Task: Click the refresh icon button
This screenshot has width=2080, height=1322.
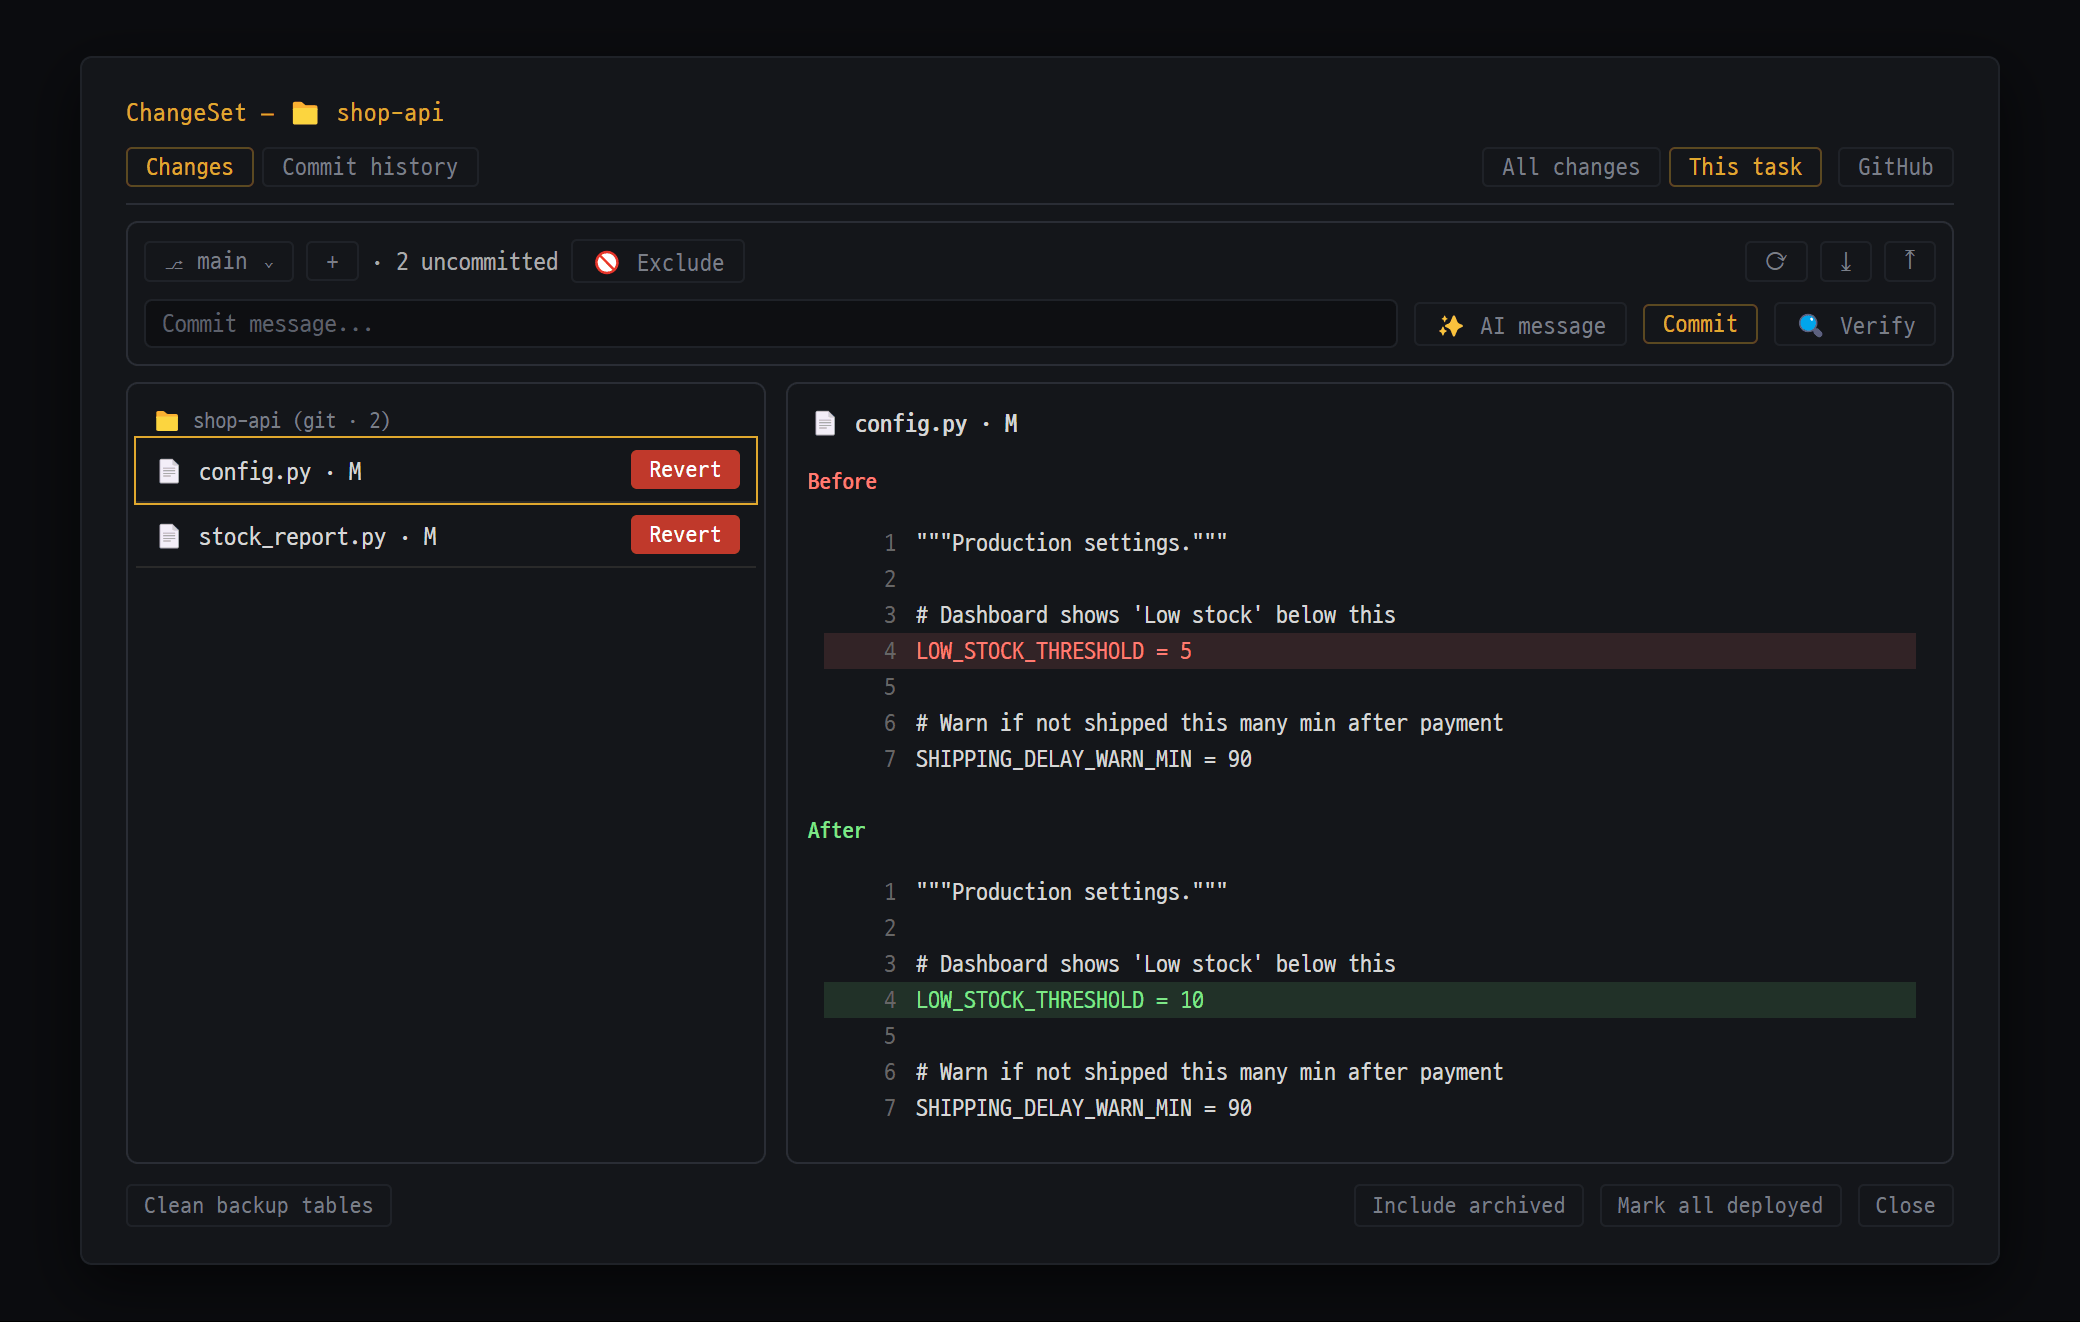Action: point(1775,261)
